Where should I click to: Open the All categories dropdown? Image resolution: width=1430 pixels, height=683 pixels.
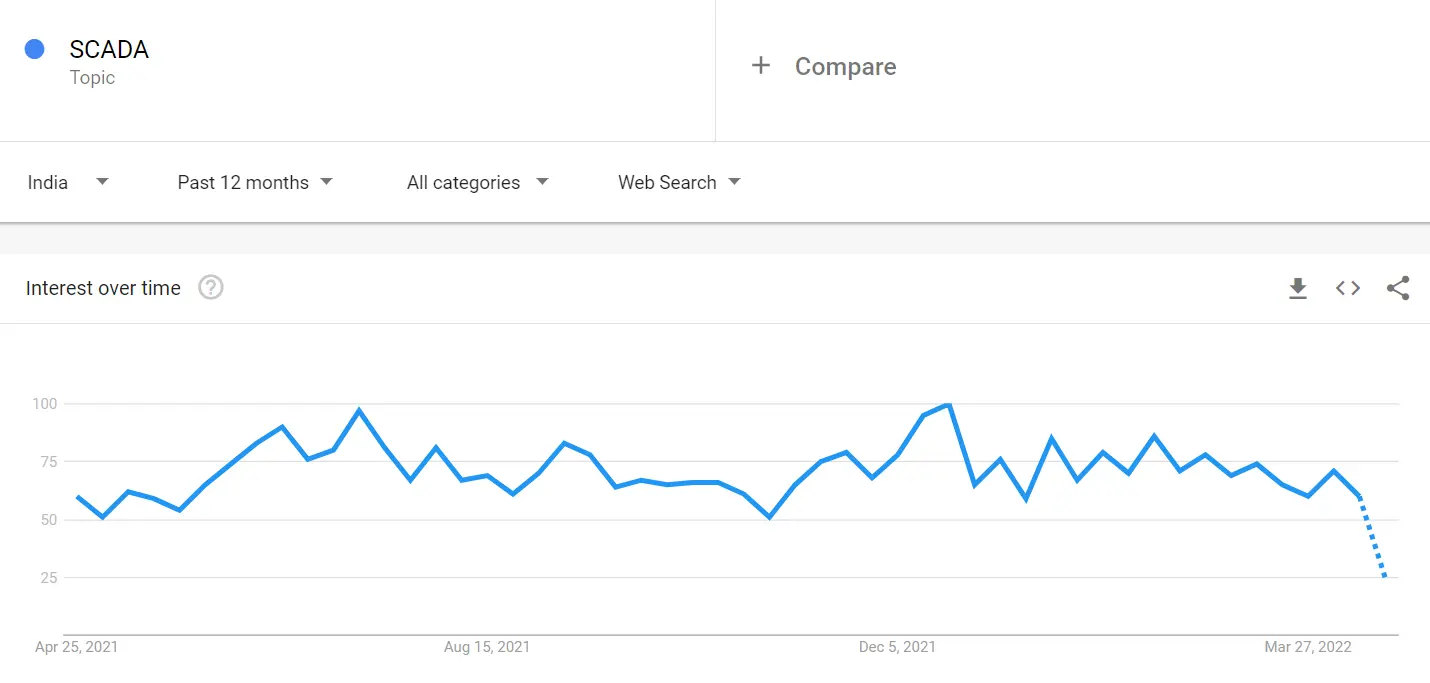click(478, 182)
